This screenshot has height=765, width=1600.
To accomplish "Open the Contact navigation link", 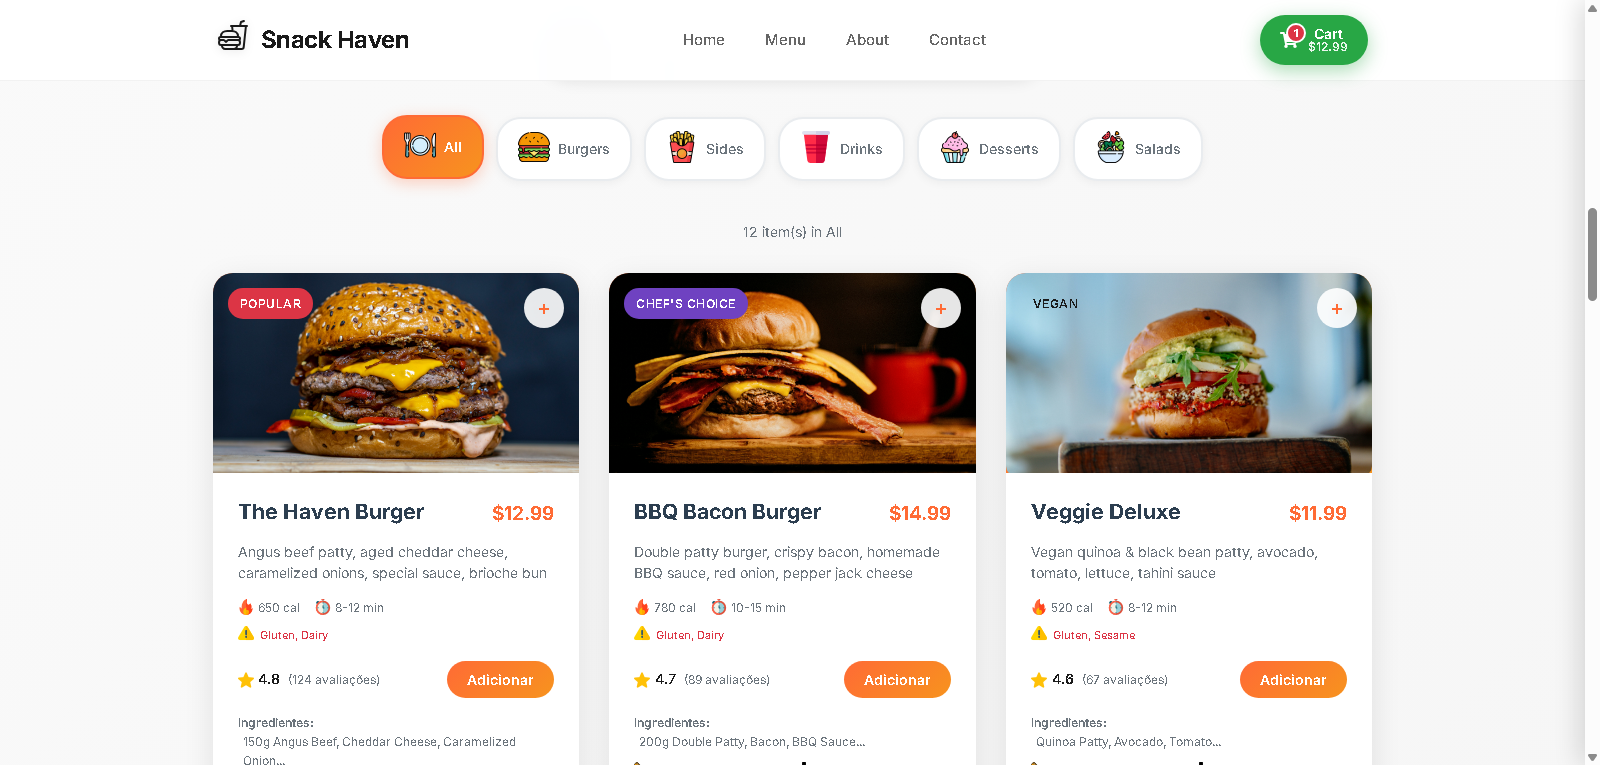I will [x=957, y=40].
